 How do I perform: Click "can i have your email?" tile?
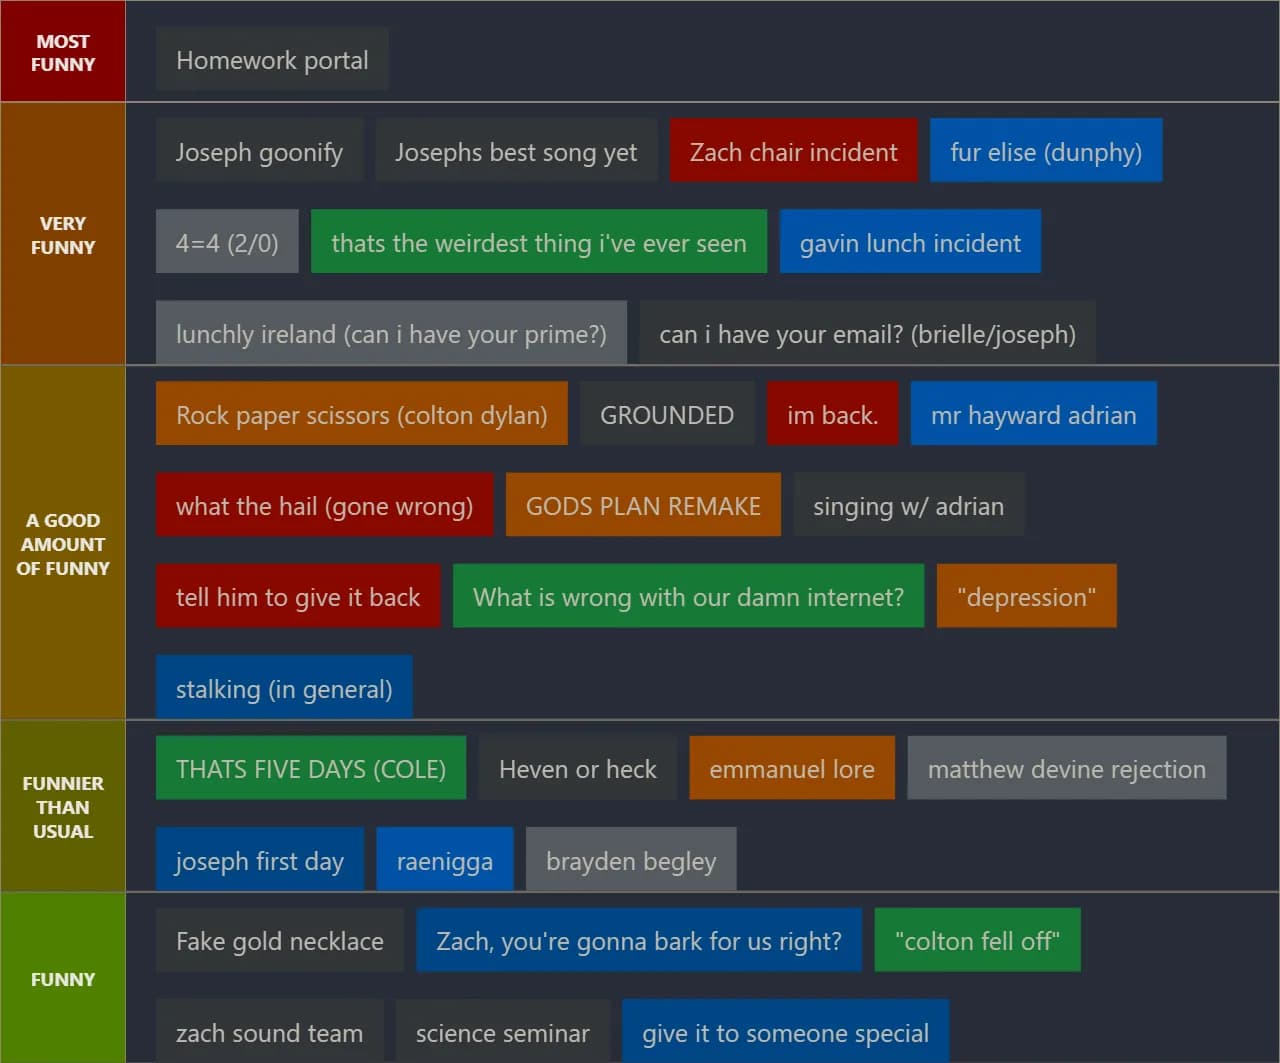pos(867,333)
